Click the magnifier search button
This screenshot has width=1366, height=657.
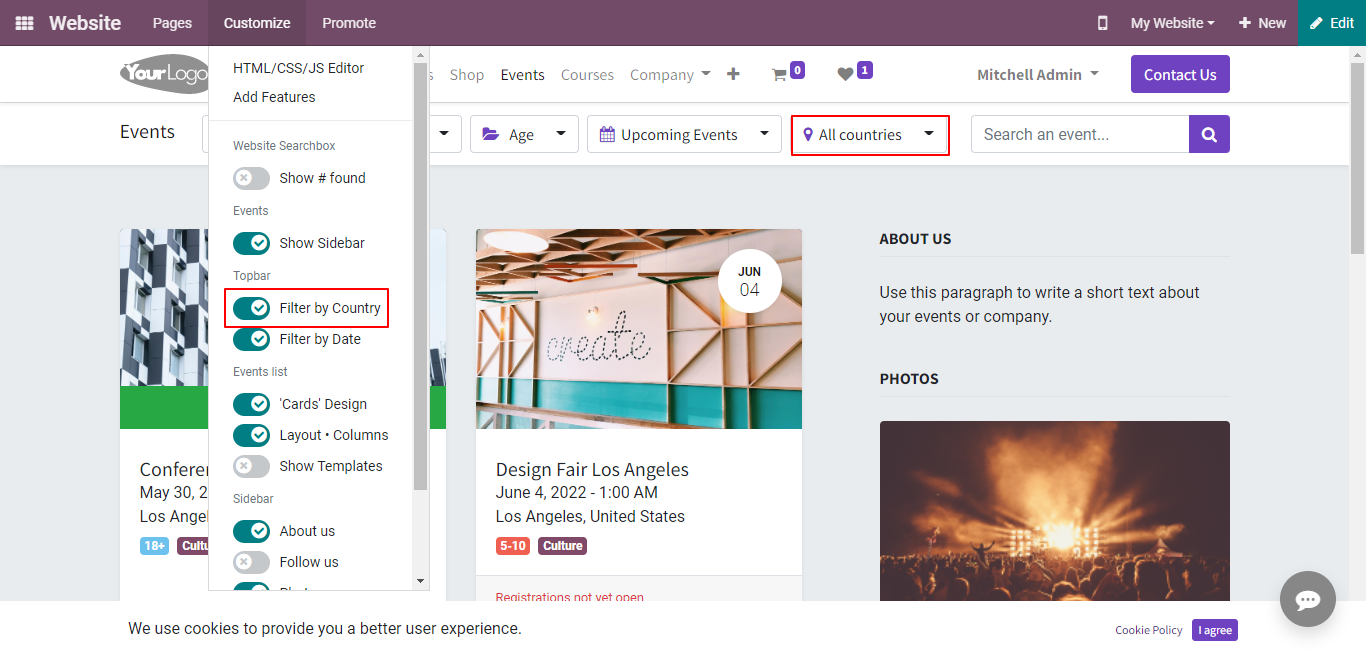pos(1209,134)
